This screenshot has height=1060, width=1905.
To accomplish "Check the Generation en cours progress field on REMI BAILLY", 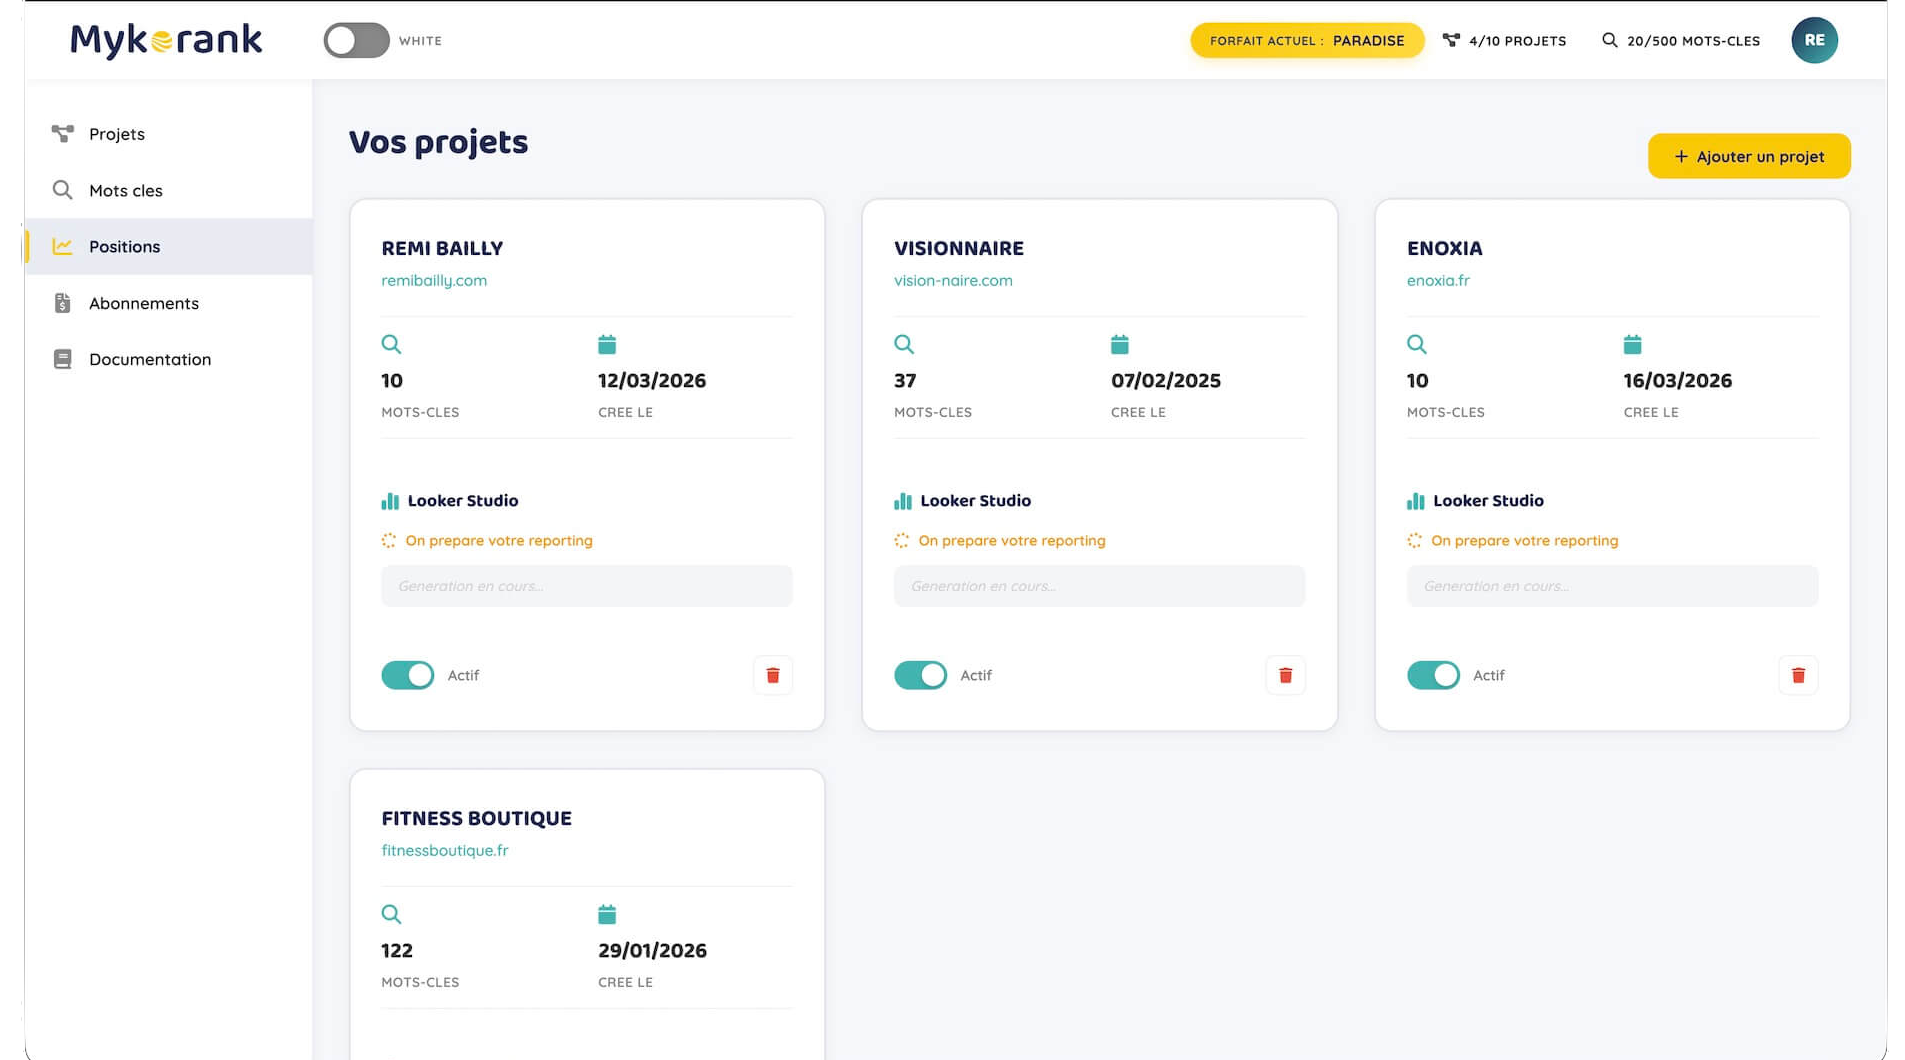I will click(x=586, y=586).
